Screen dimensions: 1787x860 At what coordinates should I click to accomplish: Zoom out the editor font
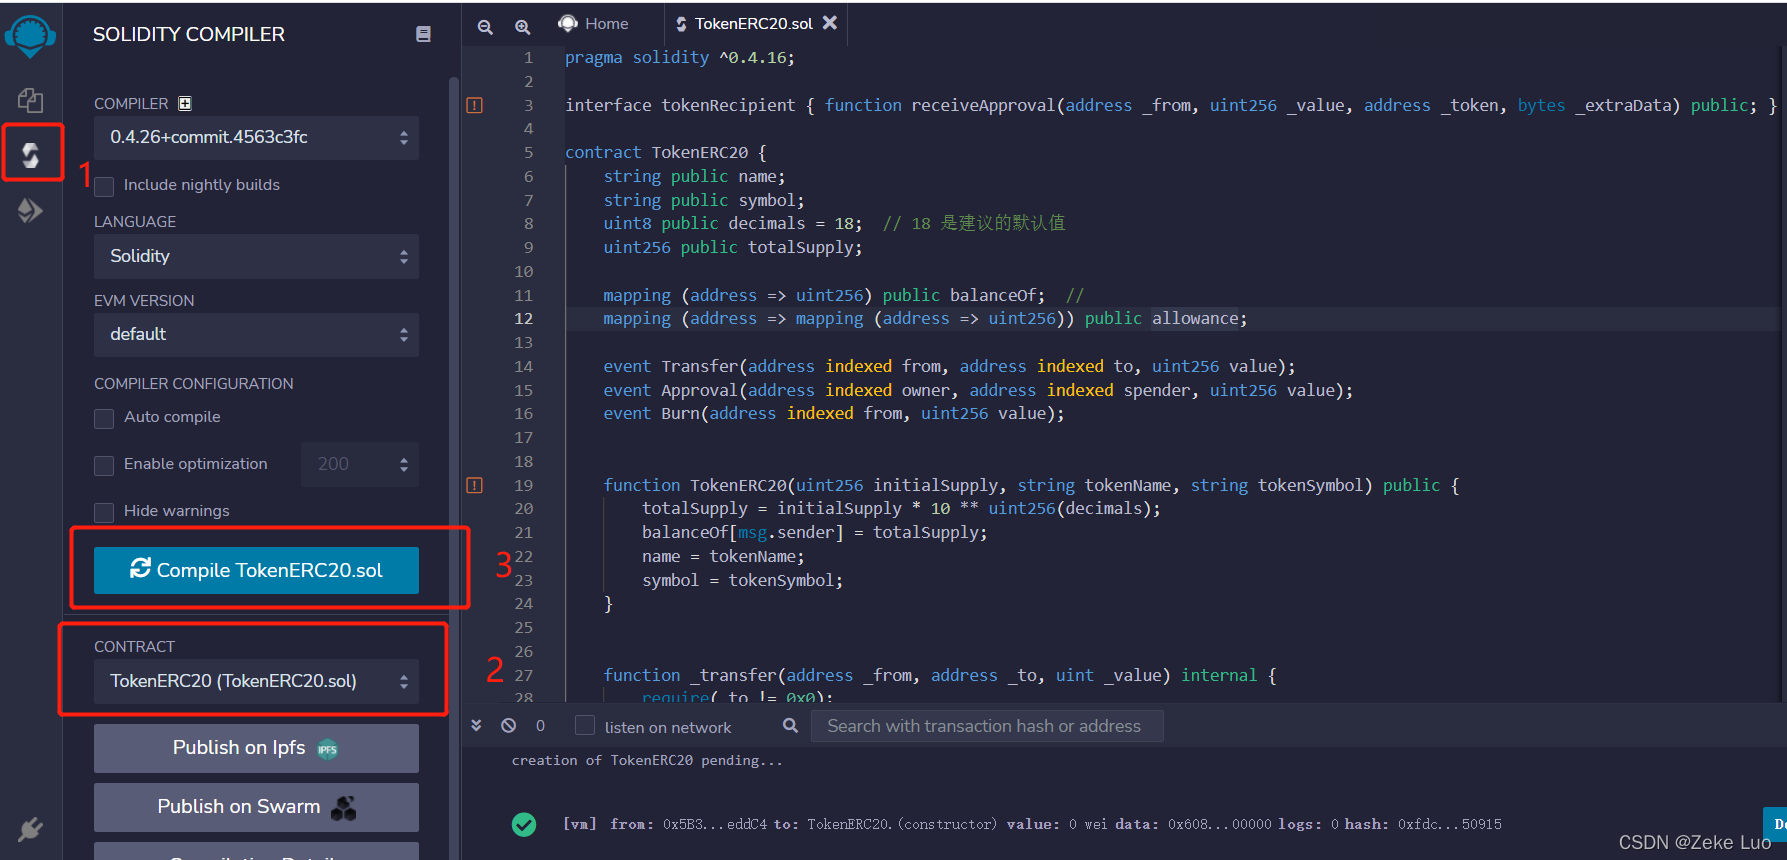[485, 27]
